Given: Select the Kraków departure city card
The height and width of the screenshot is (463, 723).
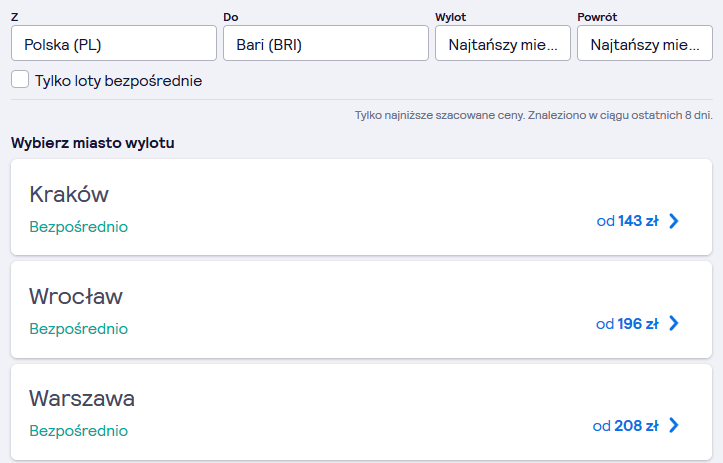Looking at the screenshot, I should 362,207.
